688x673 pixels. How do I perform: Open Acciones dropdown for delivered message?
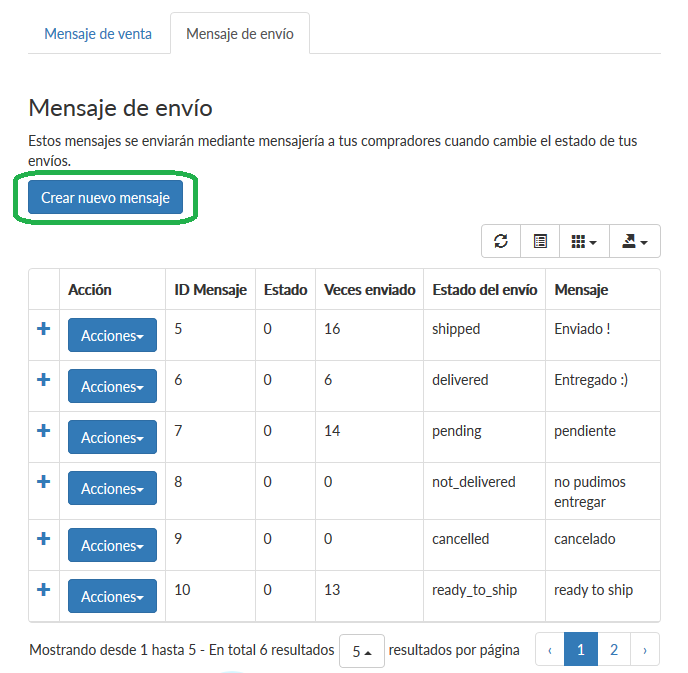point(112,386)
